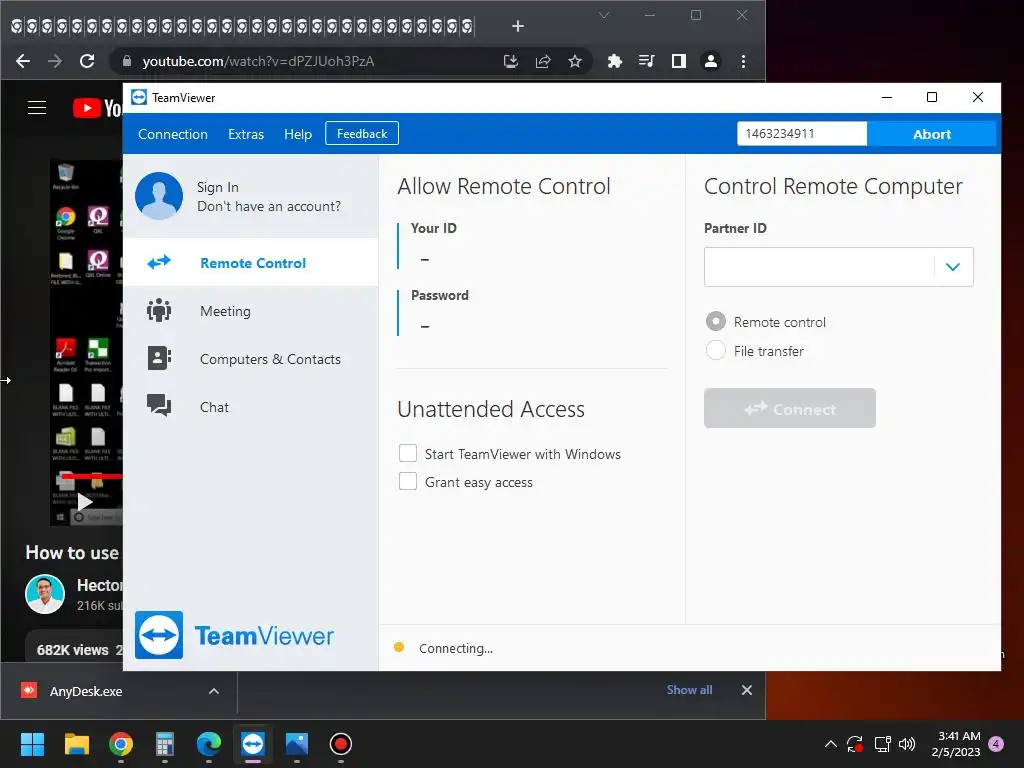Open Google Chrome from the taskbar
This screenshot has width=1024, height=768.
pos(121,744)
